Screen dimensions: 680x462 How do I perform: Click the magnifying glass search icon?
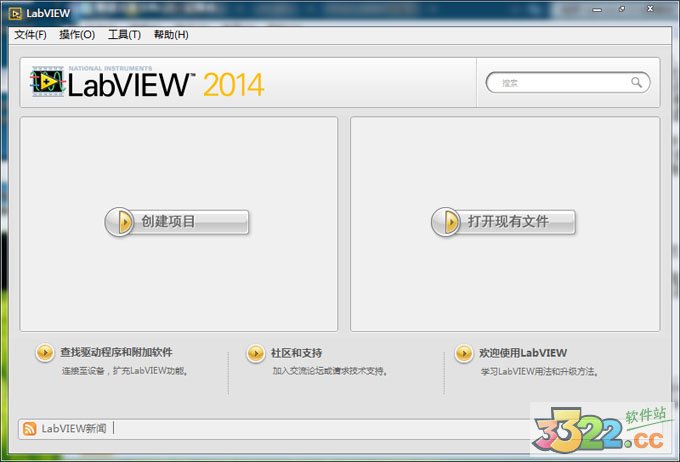(636, 82)
